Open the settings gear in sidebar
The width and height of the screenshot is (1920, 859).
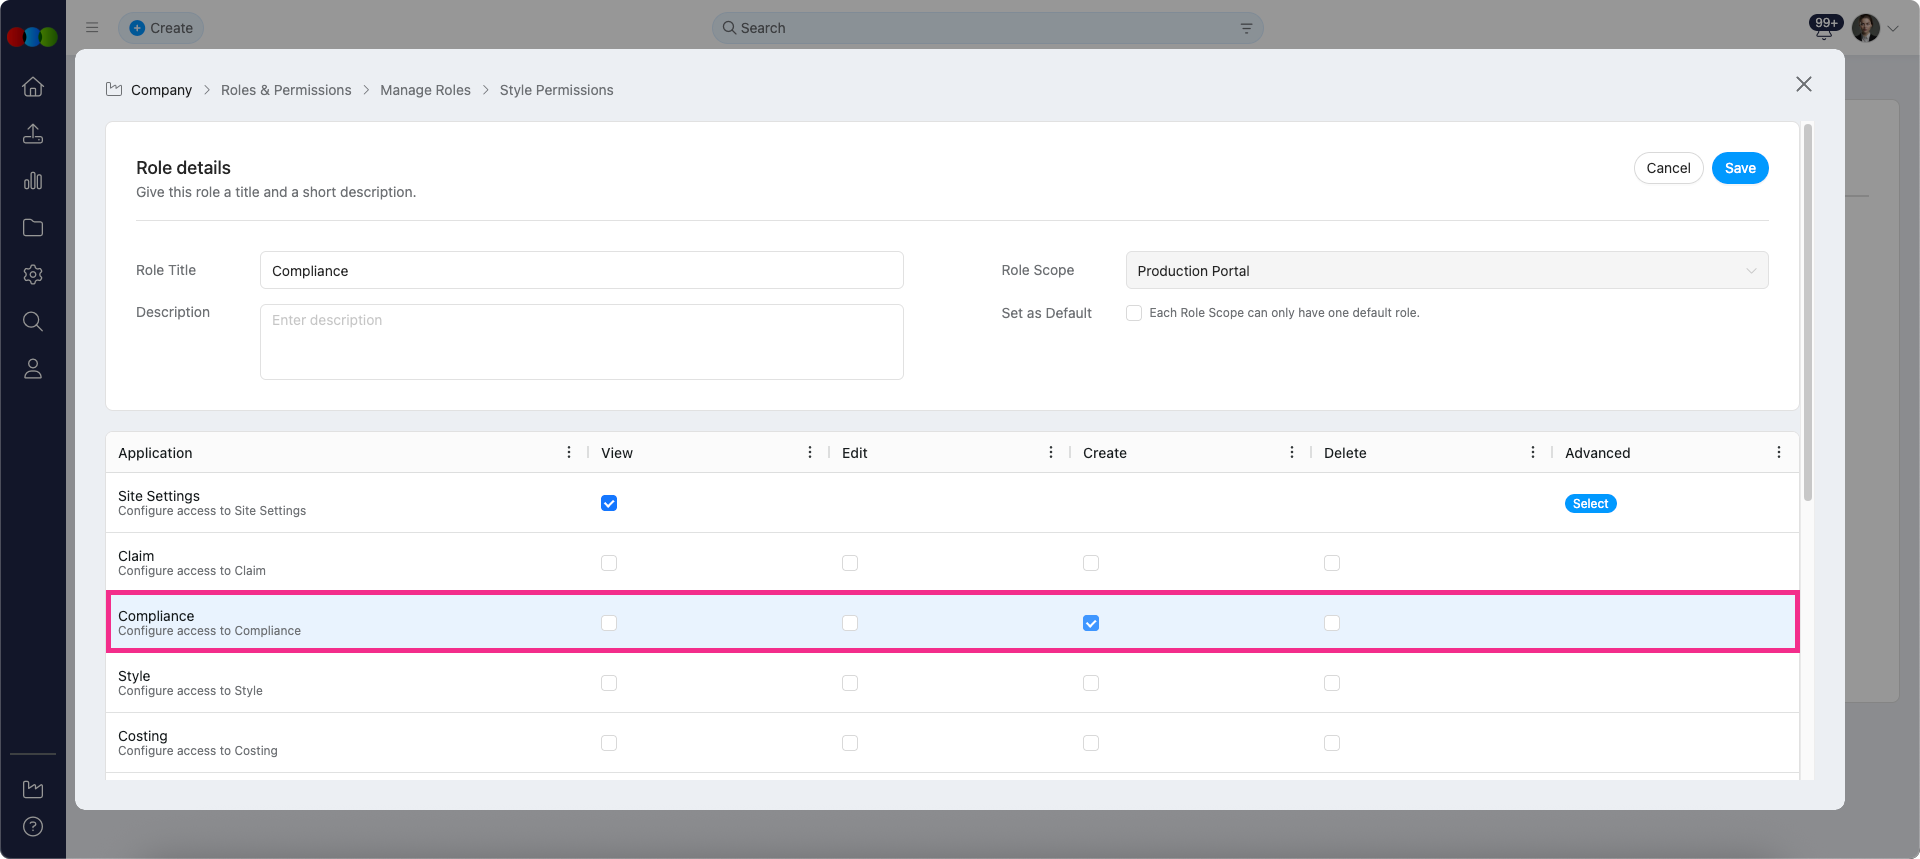click(x=33, y=275)
